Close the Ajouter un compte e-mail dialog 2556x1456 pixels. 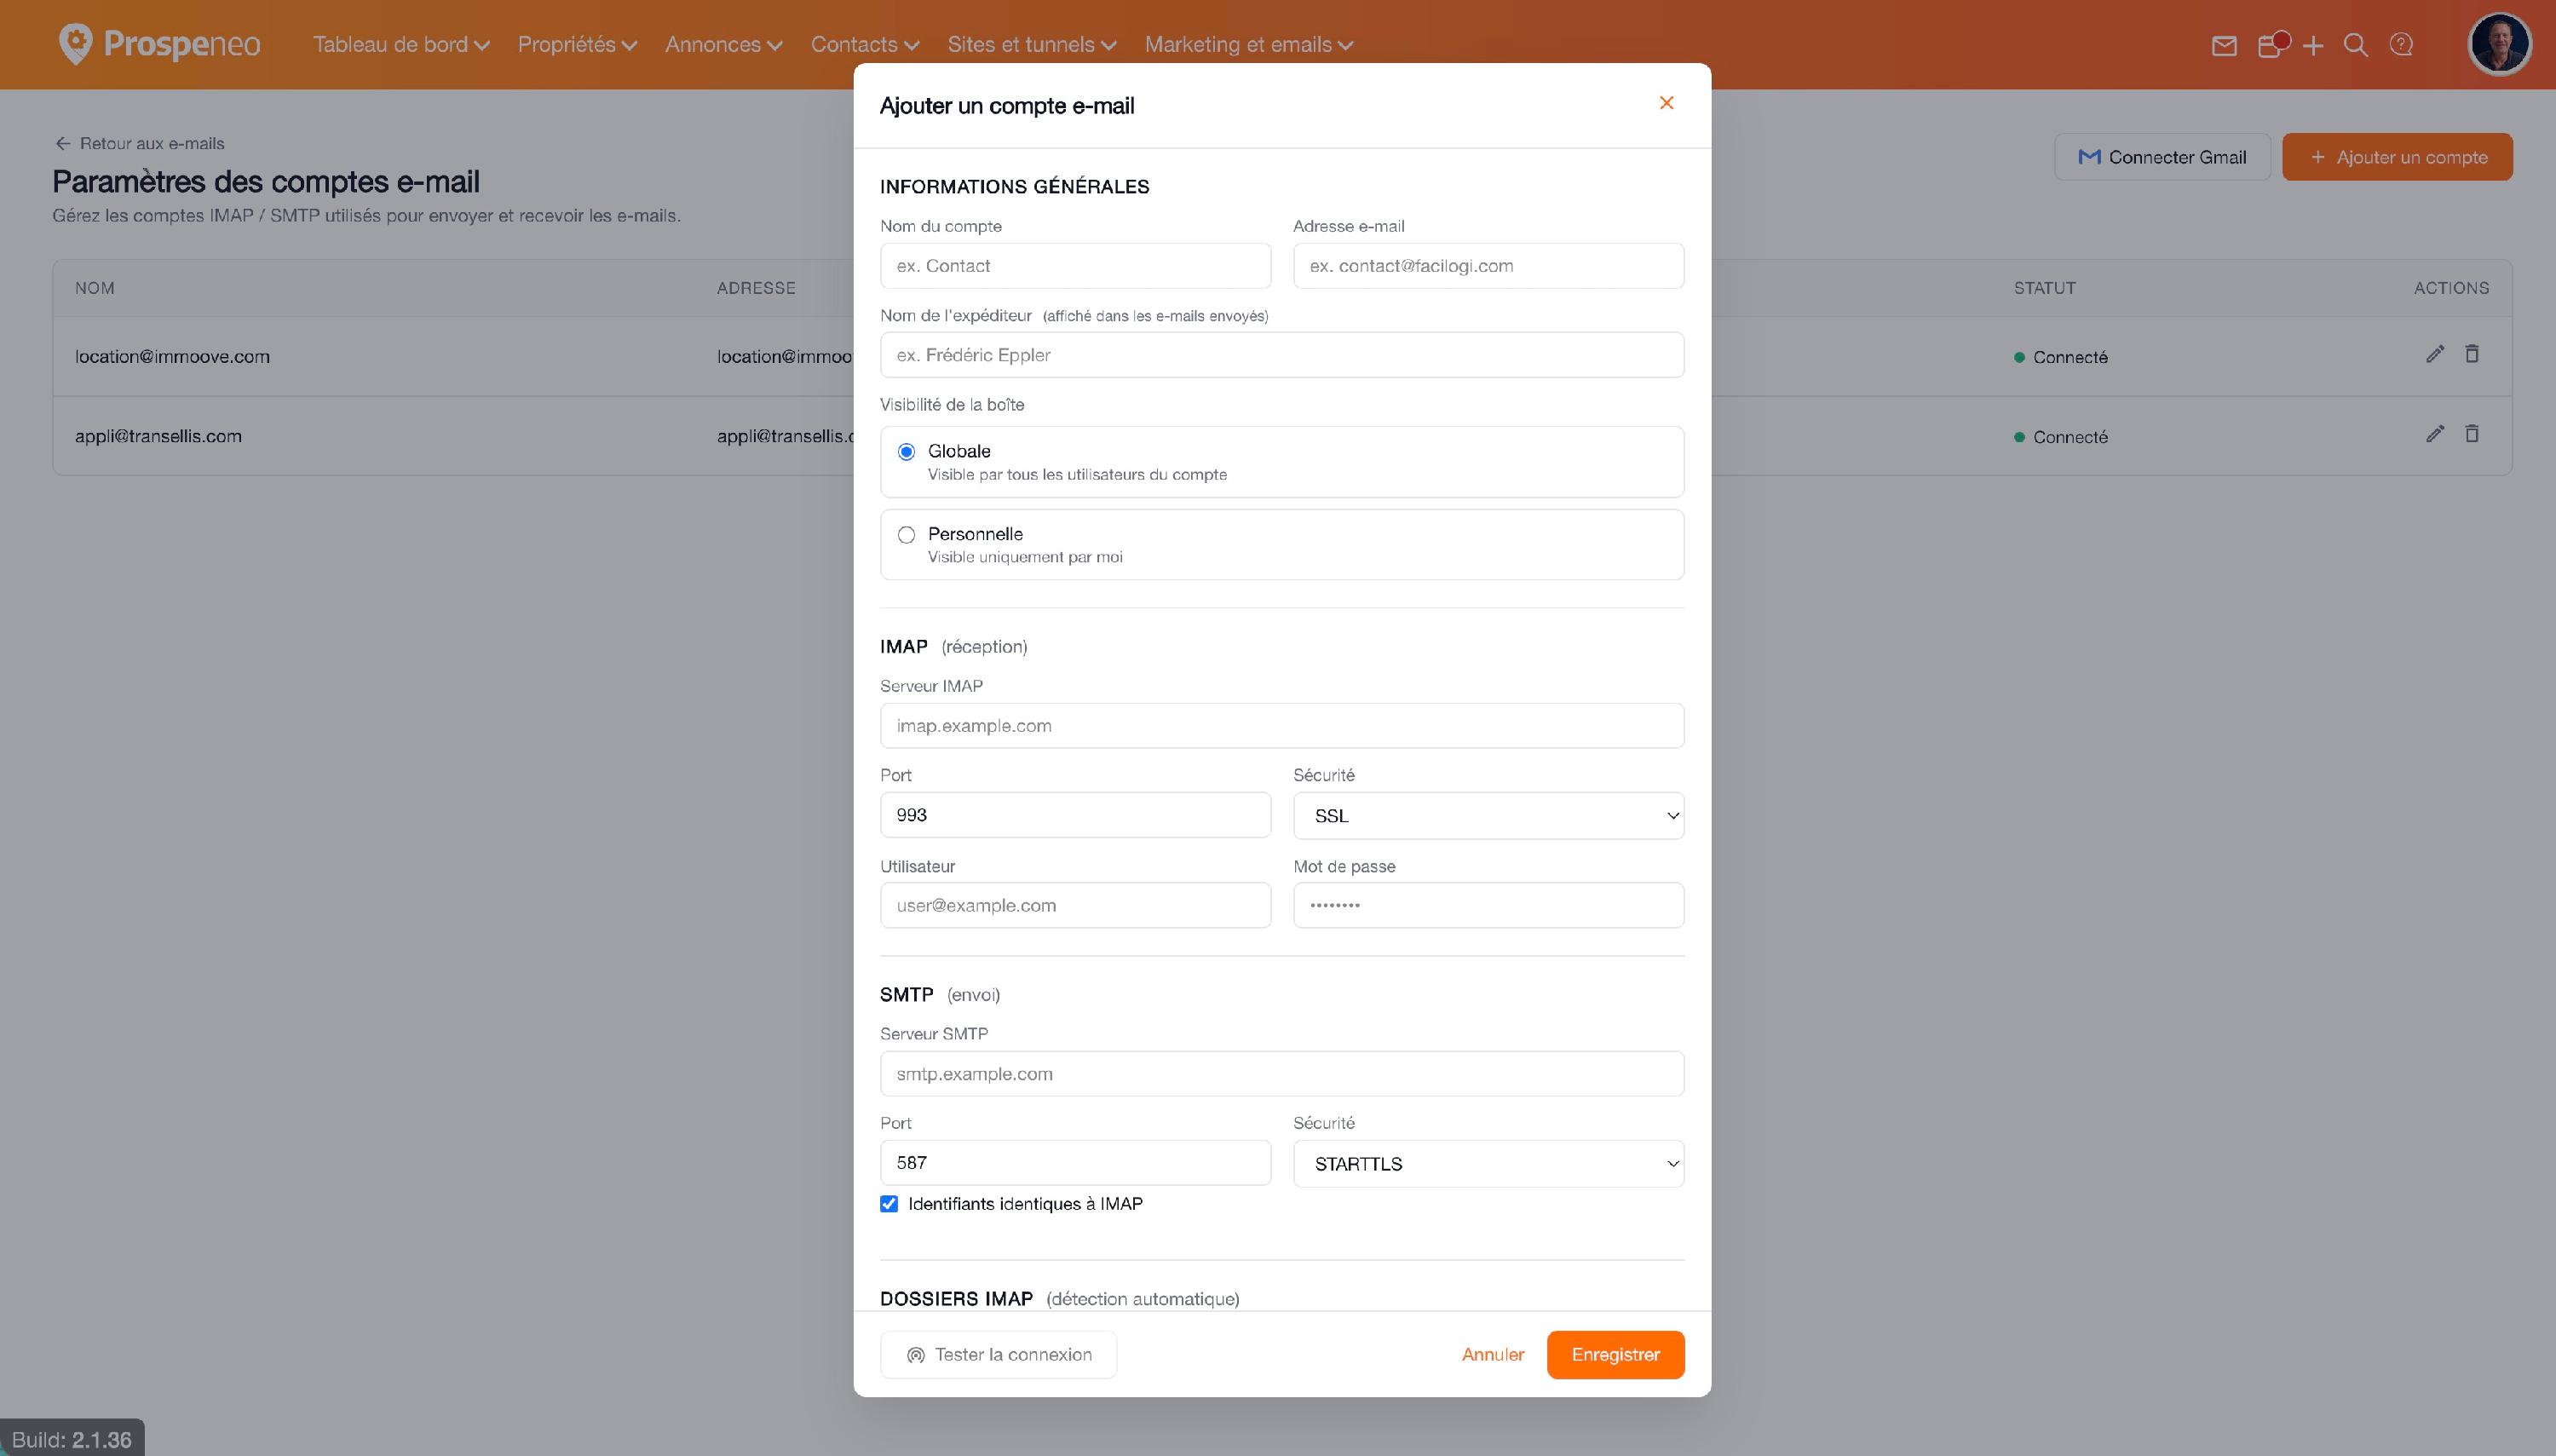pos(1666,103)
